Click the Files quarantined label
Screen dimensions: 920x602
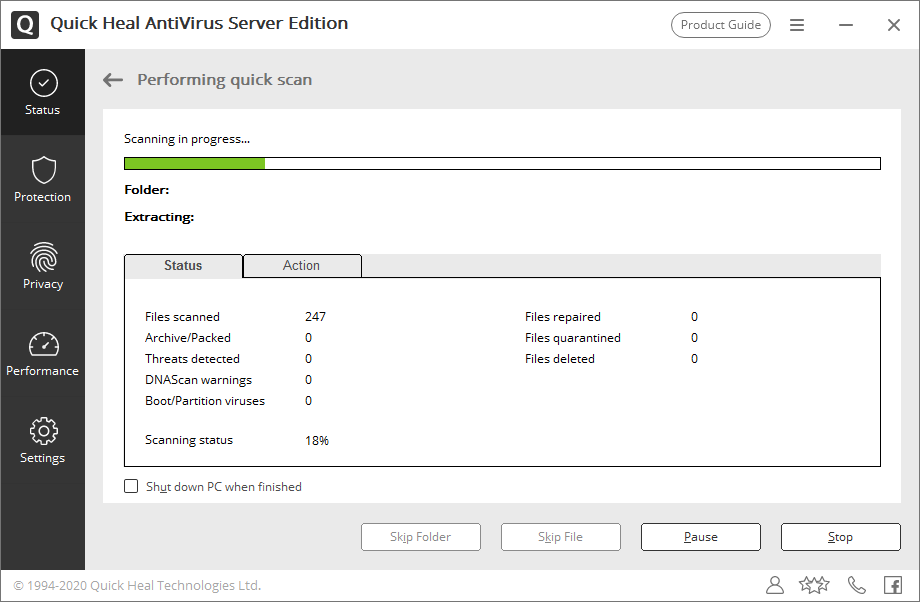coord(573,338)
